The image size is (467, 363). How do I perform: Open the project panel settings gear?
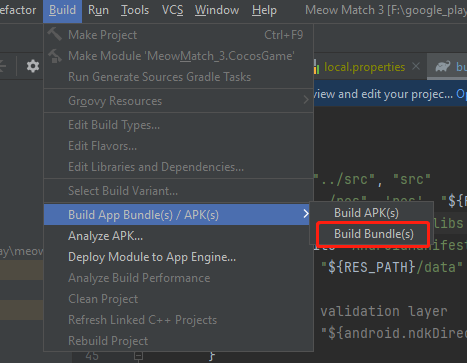point(33,66)
